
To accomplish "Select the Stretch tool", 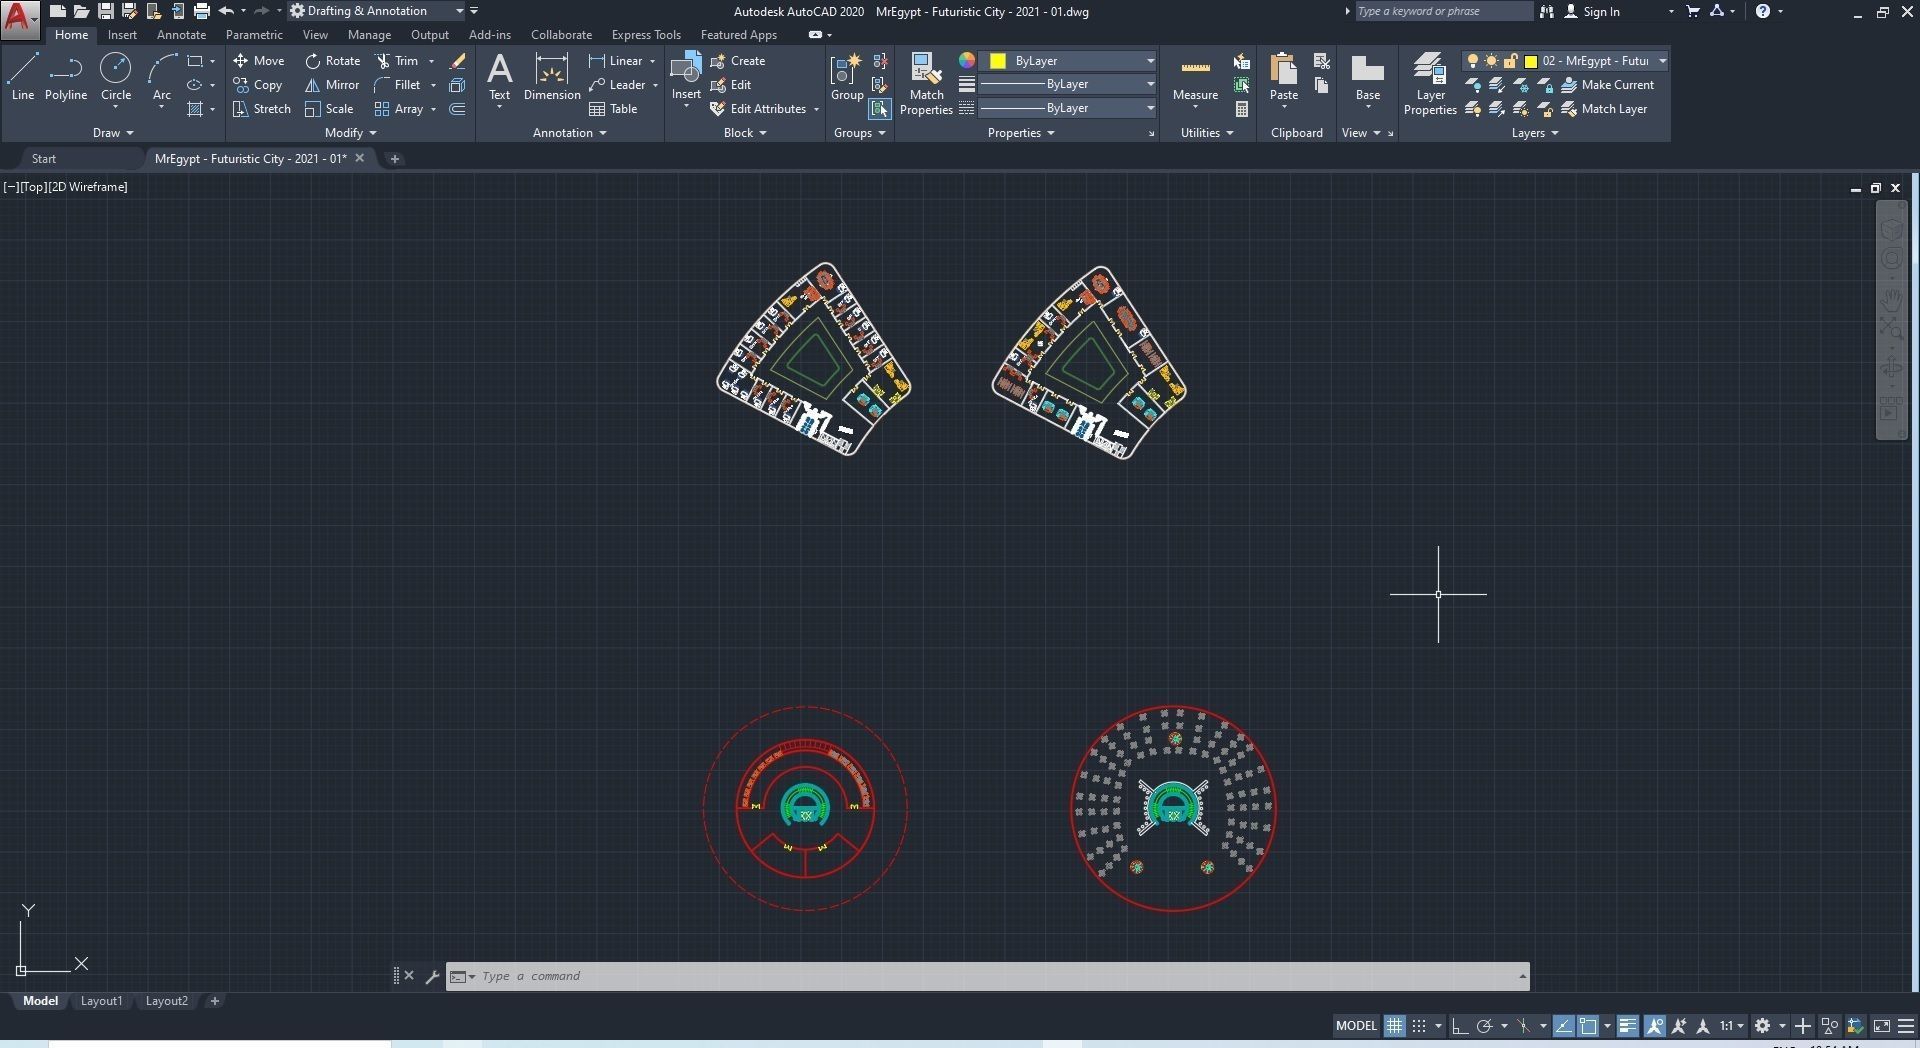I will coord(262,109).
